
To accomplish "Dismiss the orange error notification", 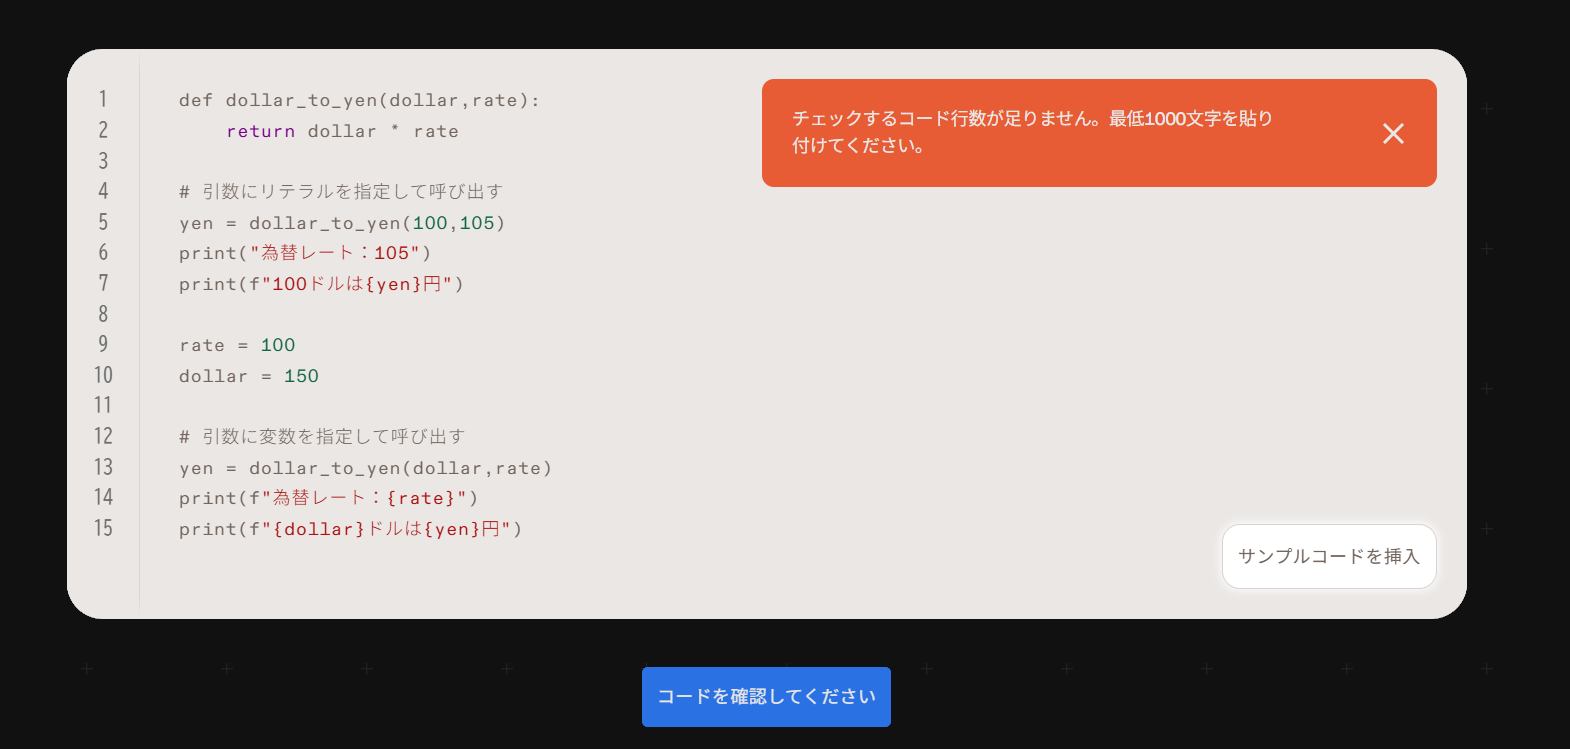I will (1393, 133).
